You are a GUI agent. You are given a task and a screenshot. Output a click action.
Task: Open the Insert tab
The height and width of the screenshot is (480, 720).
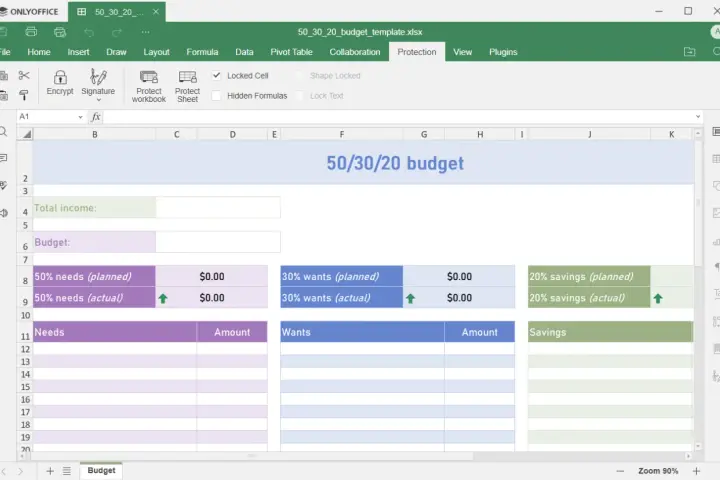tap(79, 52)
